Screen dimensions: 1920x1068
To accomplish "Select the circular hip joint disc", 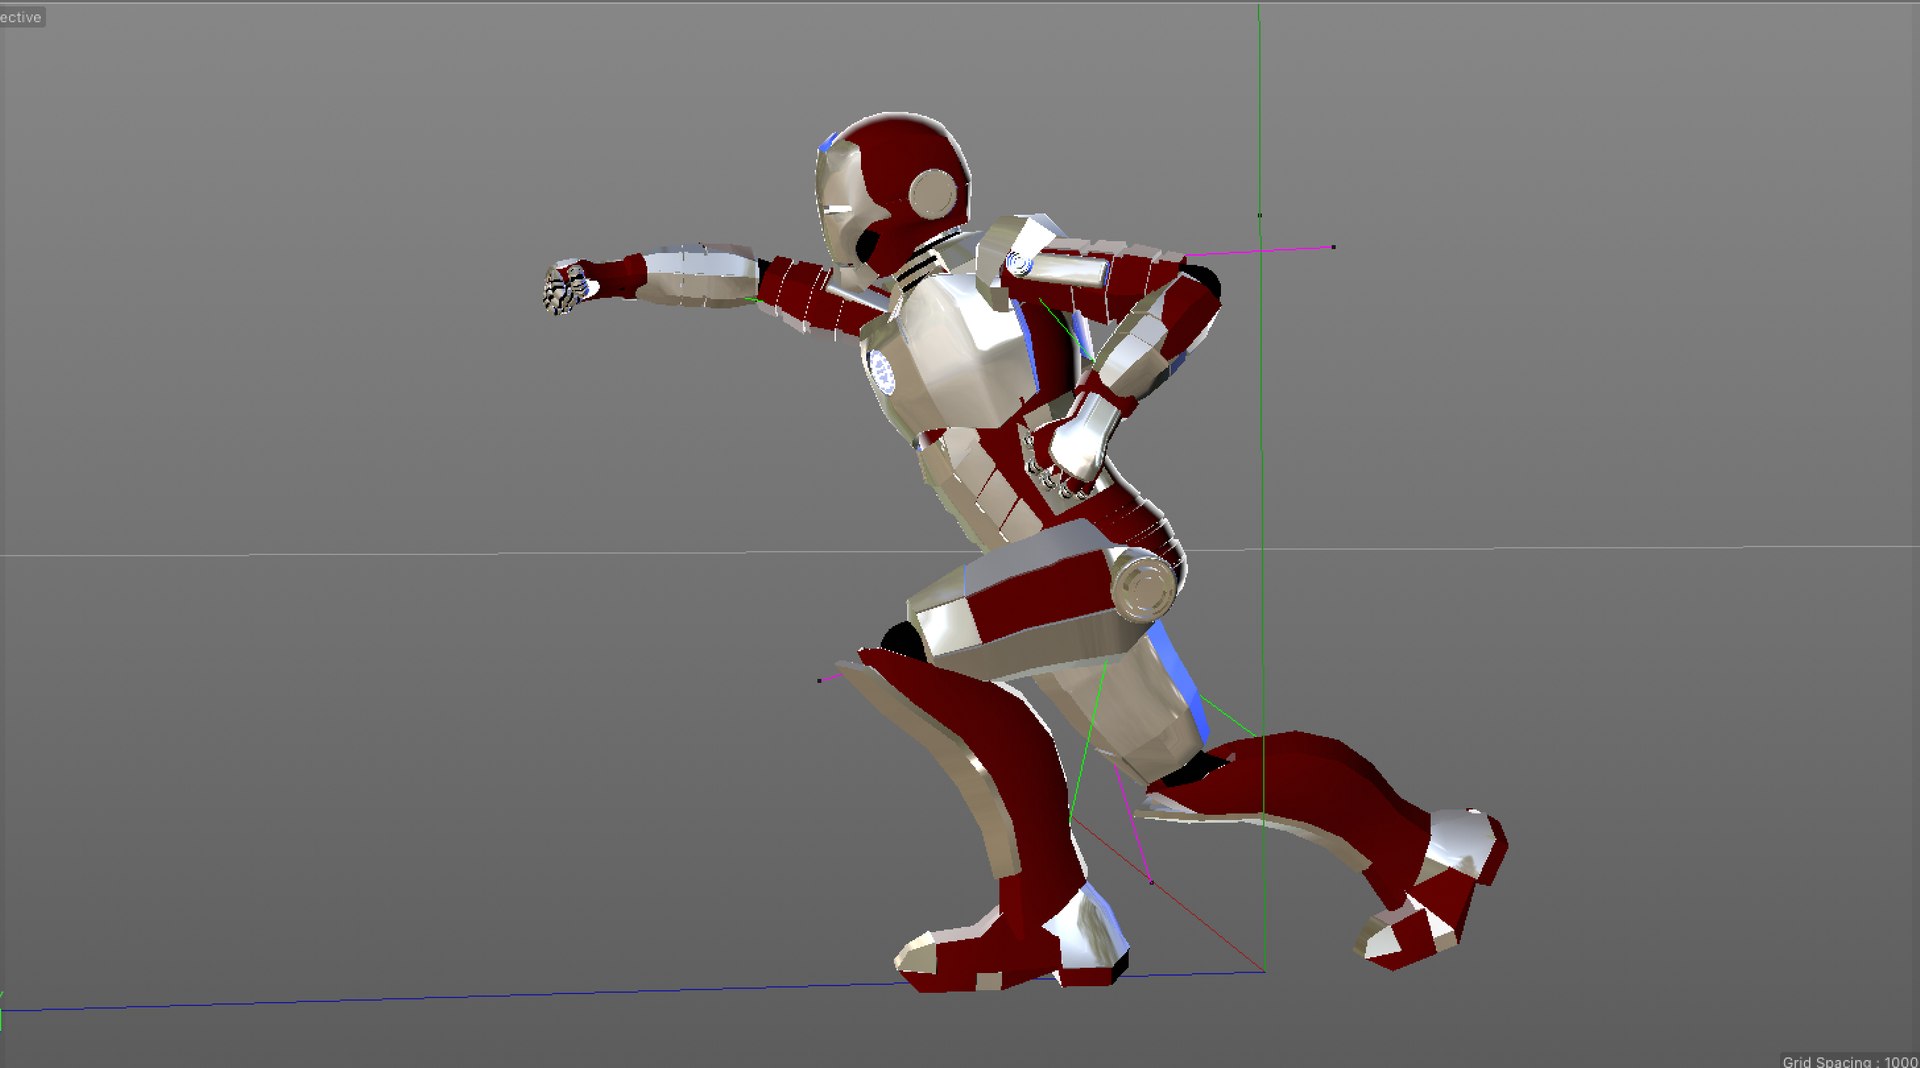I will tap(1146, 586).
